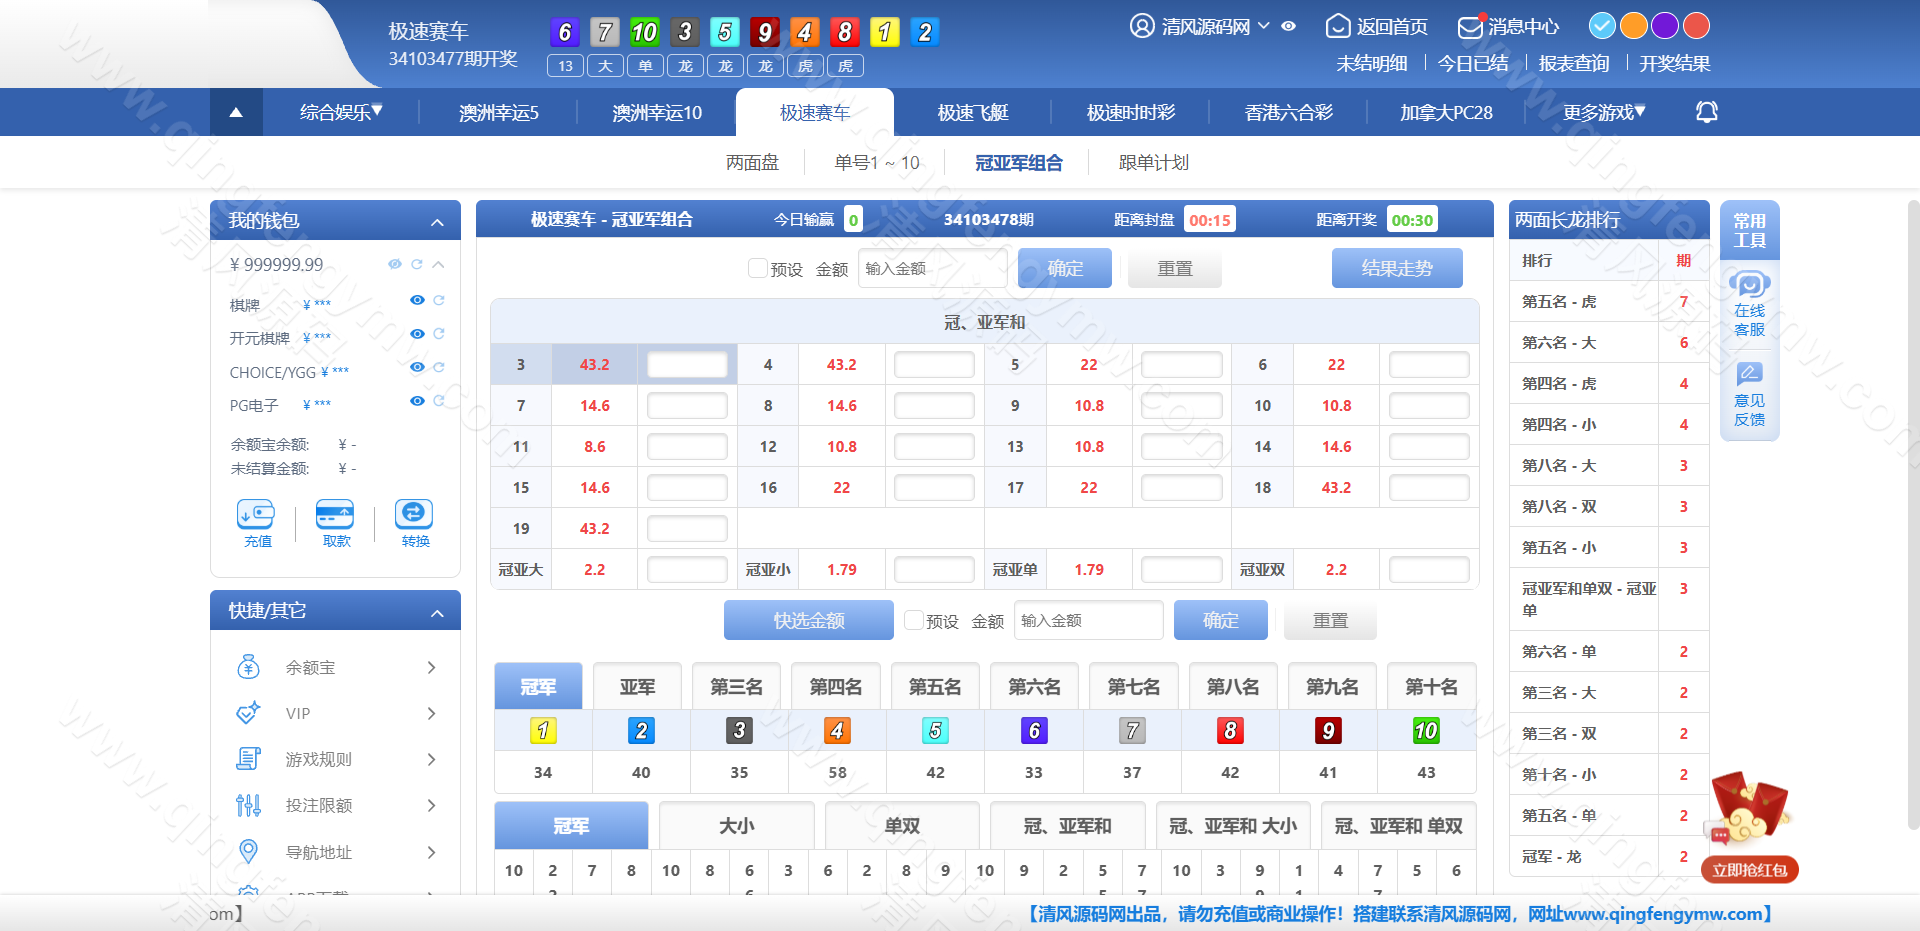Click the transfer (转换) icon
The height and width of the screenshot is (931, 1920).
click(x=414, y=514)
